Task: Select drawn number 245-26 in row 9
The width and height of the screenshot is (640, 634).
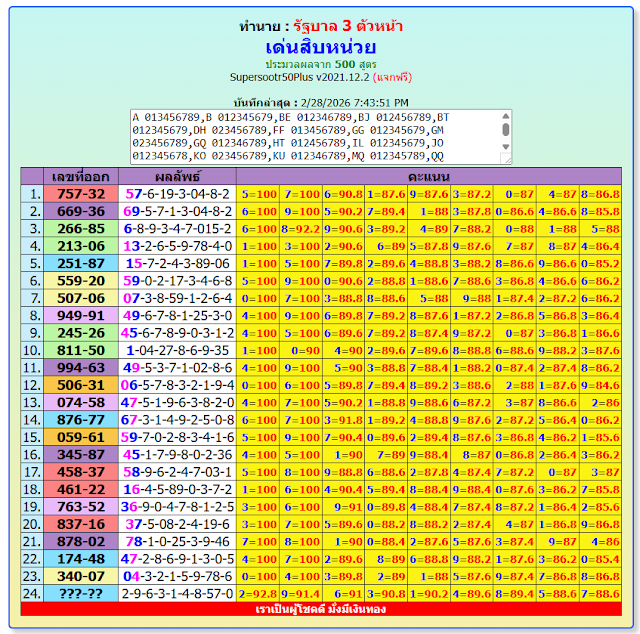Action: coord(81,333)
